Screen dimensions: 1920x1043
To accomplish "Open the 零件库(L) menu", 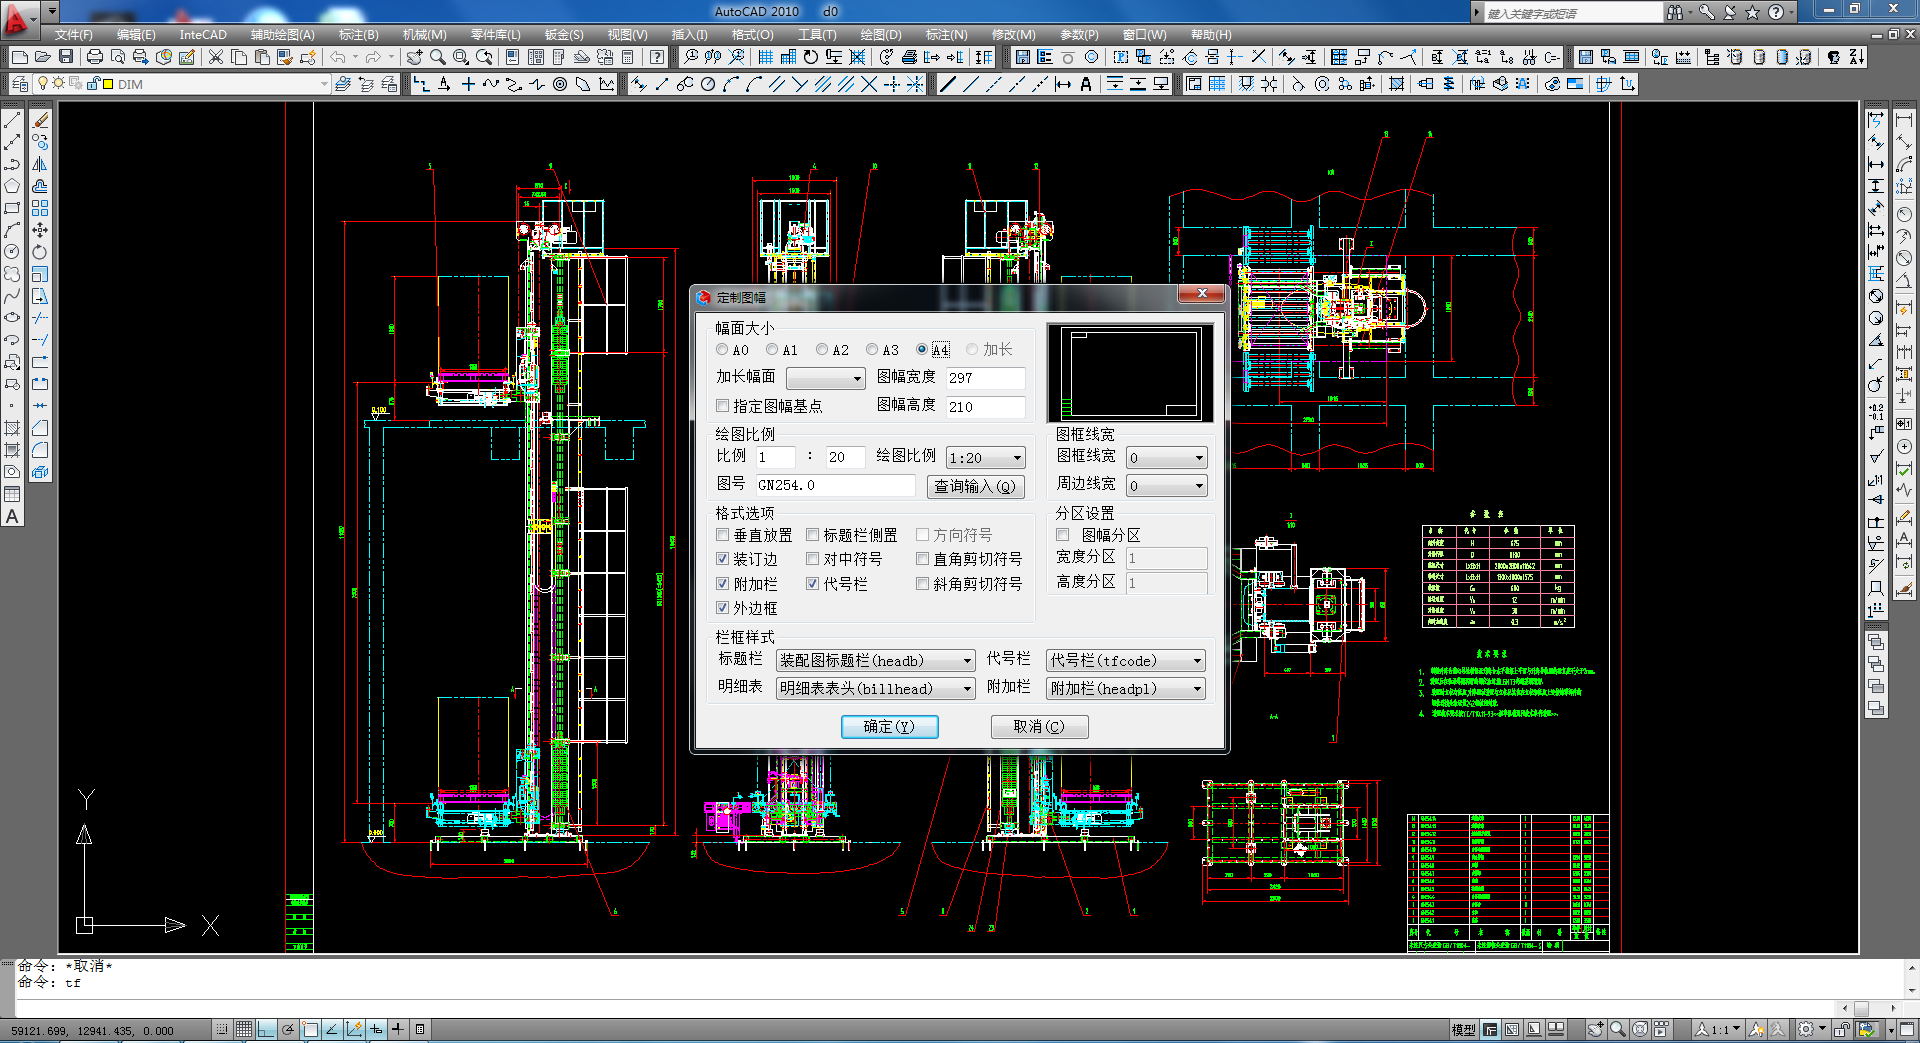I will pos(493,34).
